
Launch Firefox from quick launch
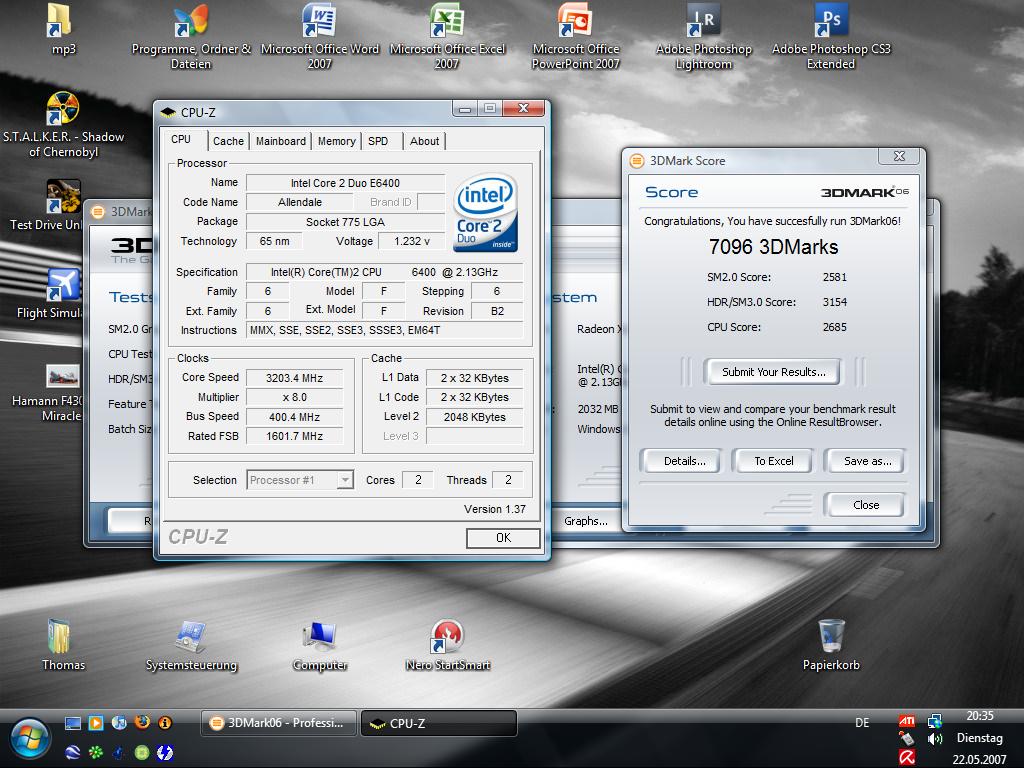142,723
